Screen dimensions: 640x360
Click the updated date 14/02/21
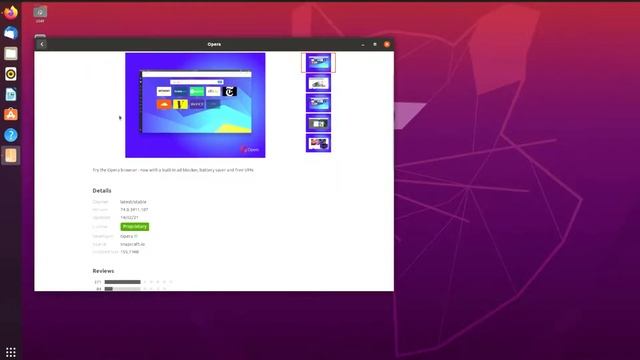tap(129, 218)
